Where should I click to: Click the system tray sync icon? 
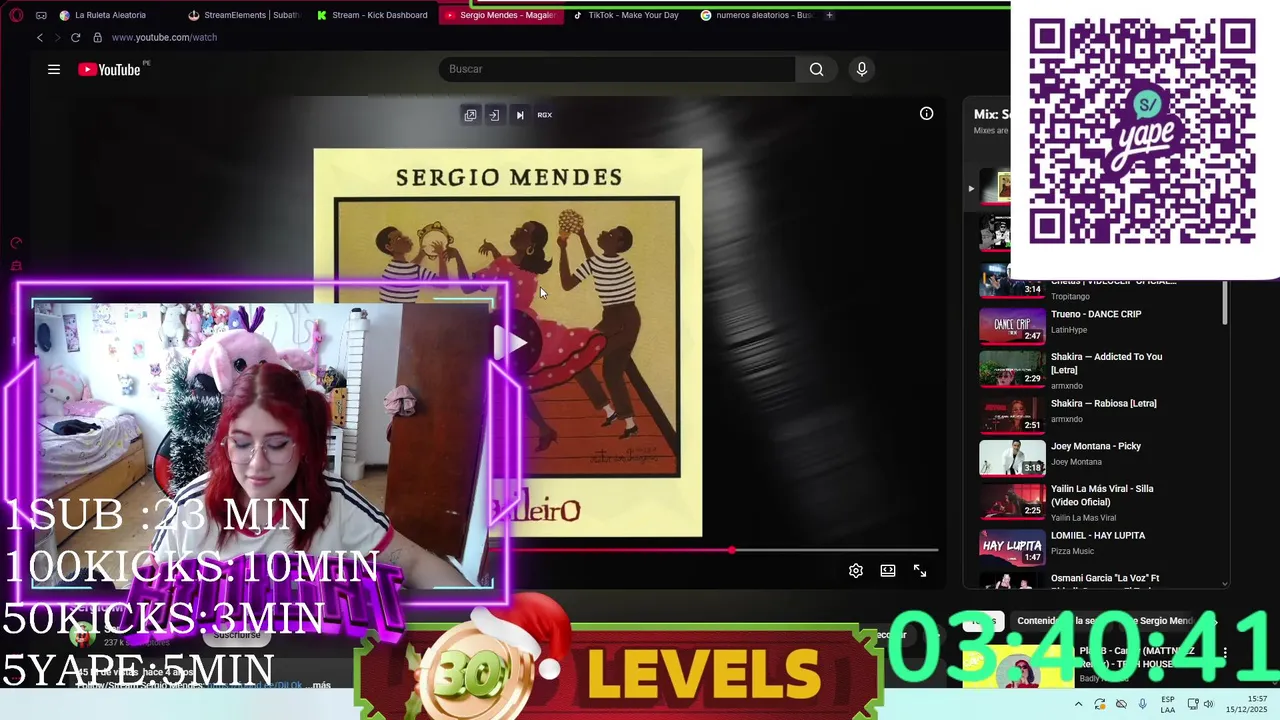[x=1100, y=704]
